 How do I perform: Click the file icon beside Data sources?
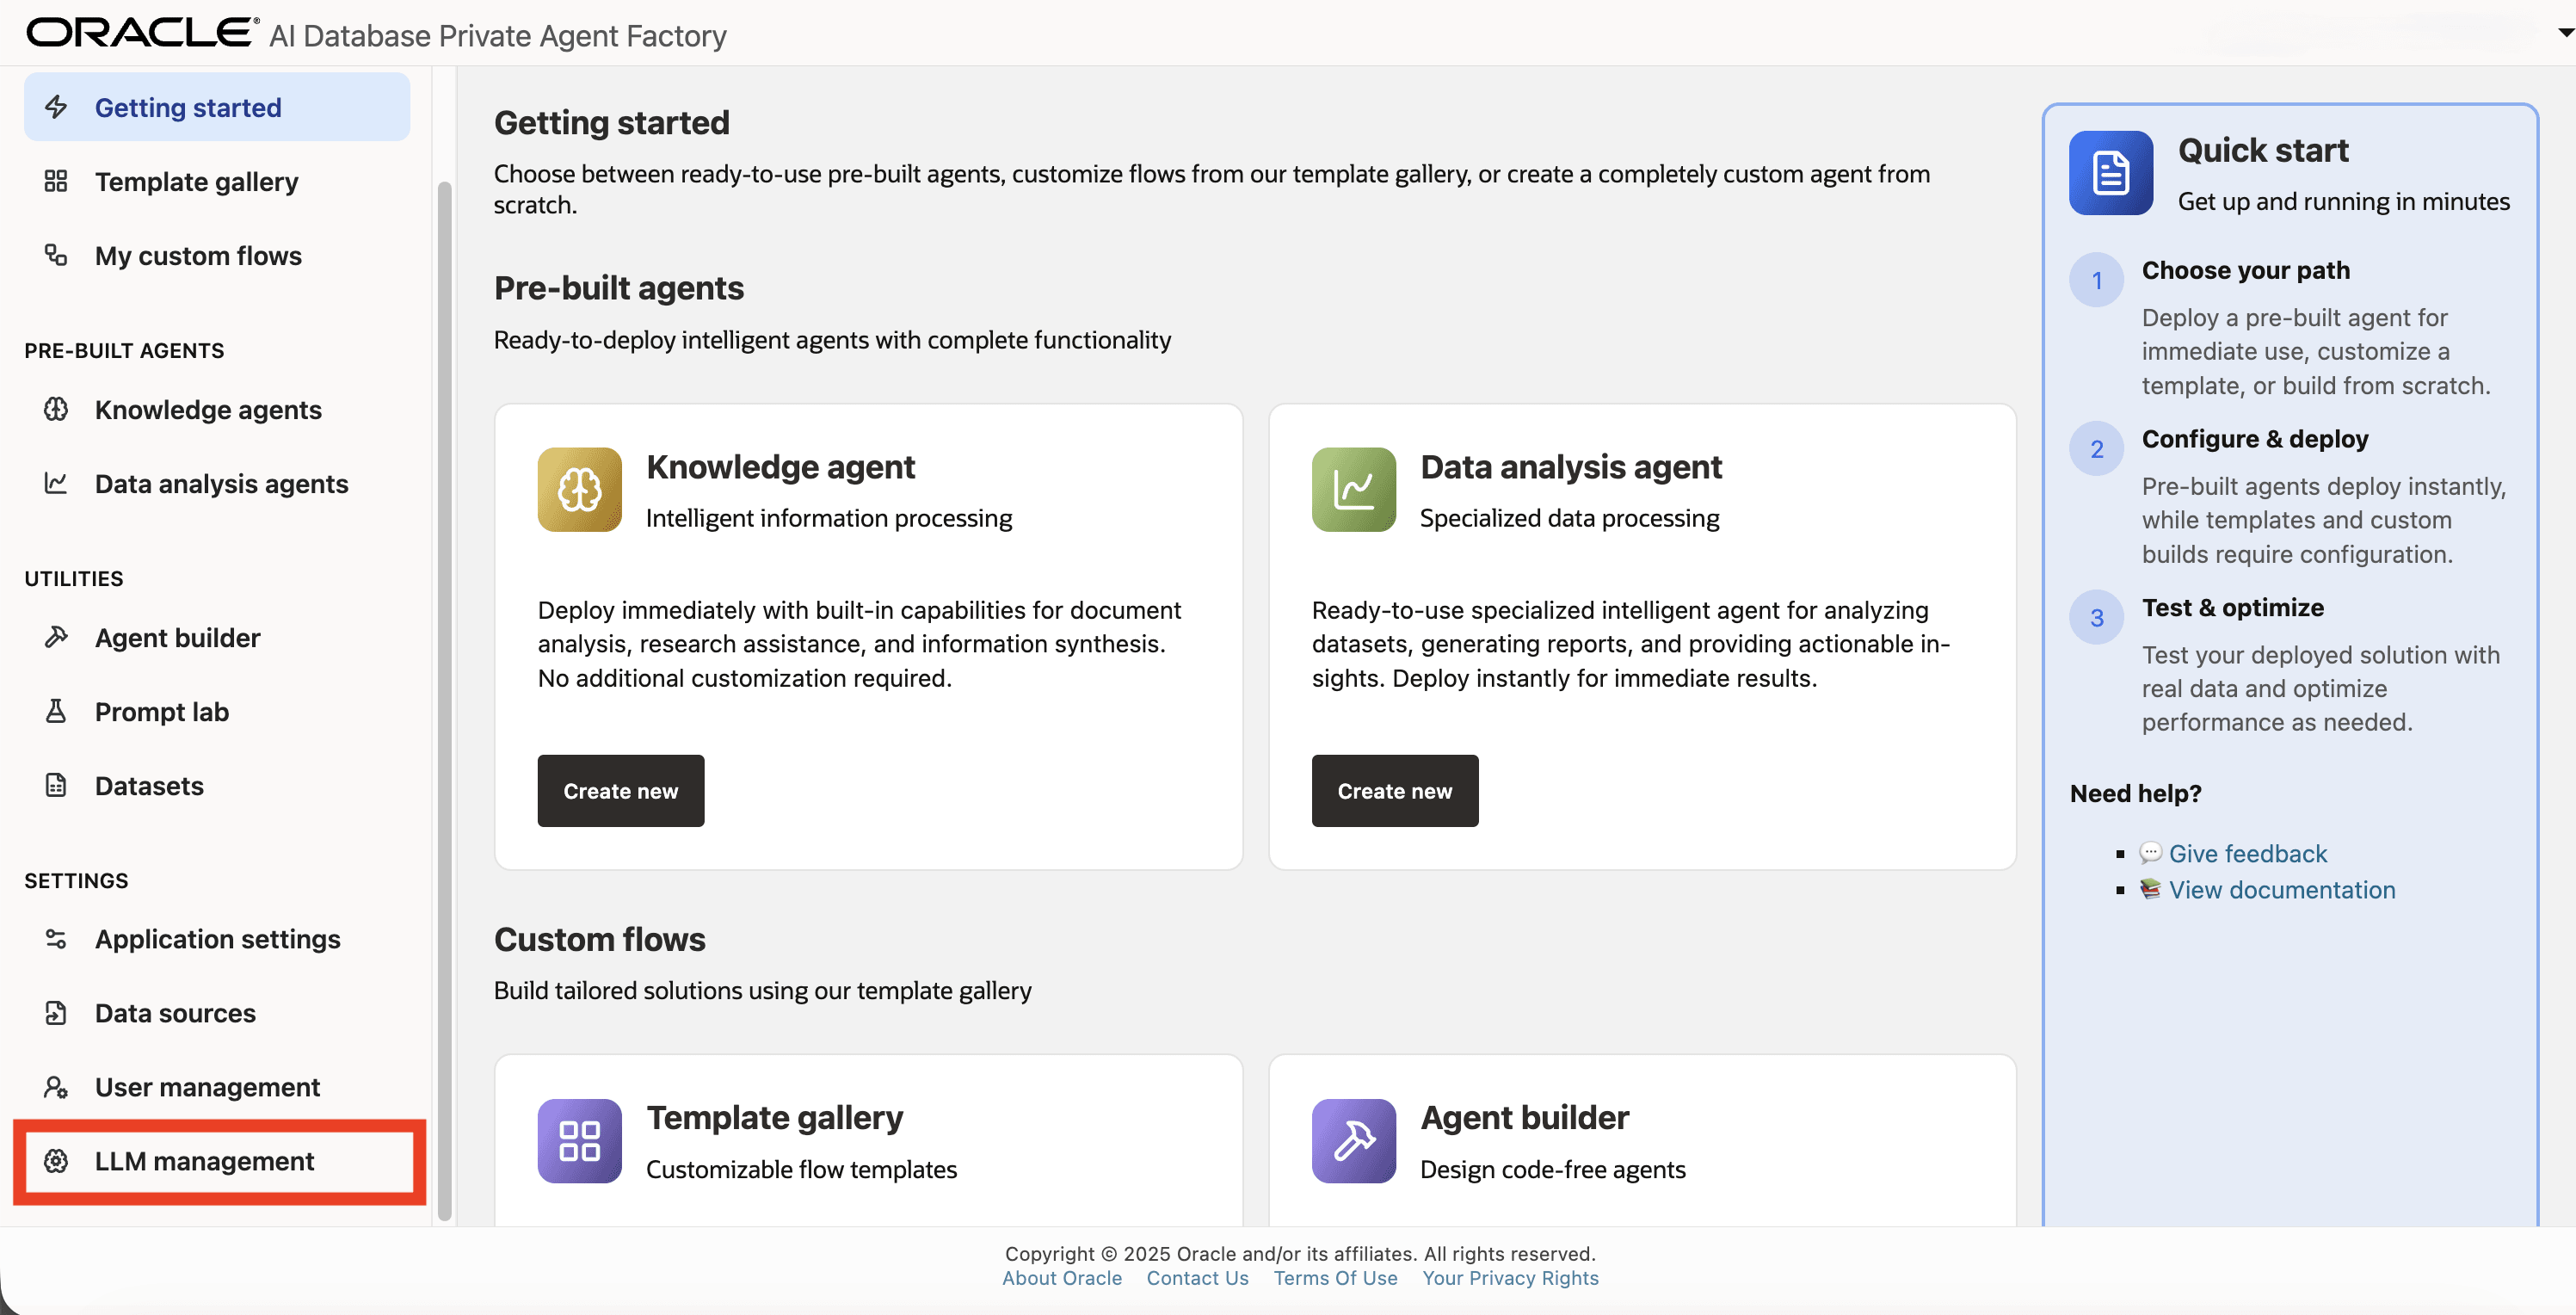tap(56, 1013)
